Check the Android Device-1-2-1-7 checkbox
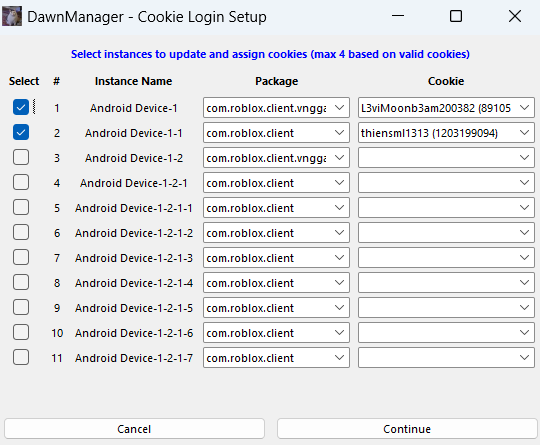 (x=21, y=357)
